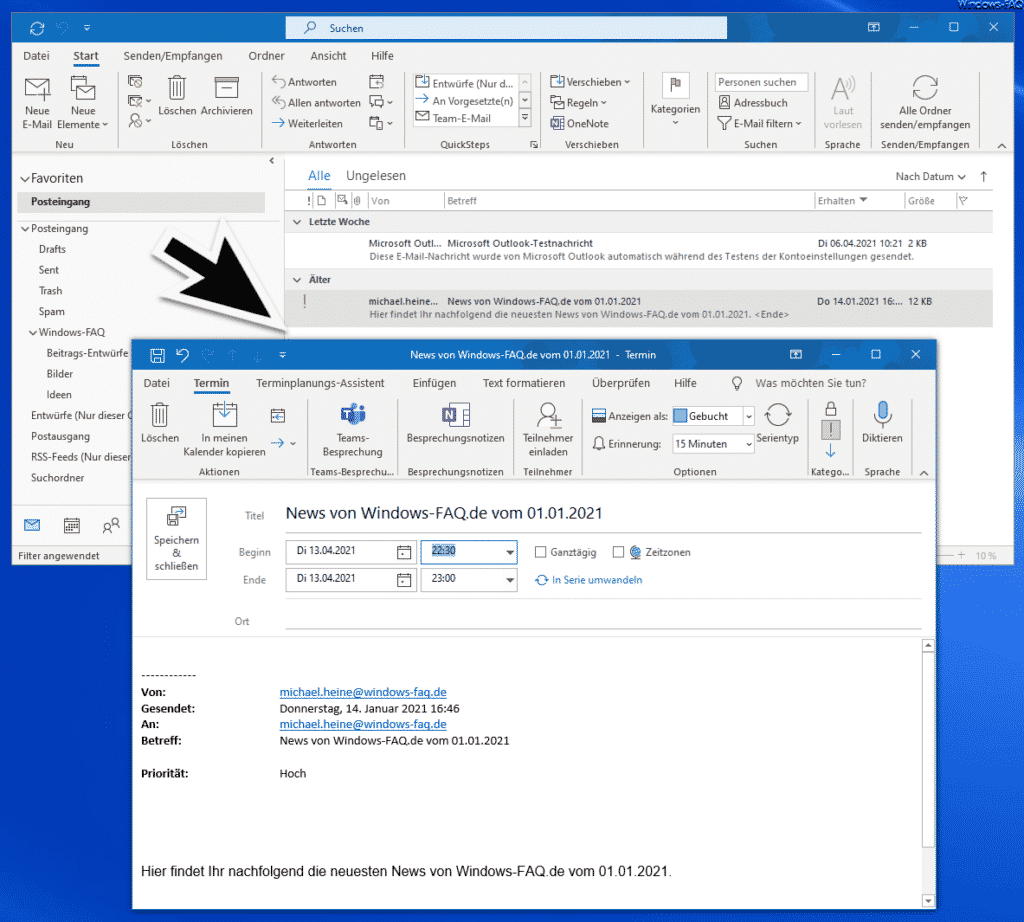Open Ansicht tab in main Outlook window
The width and height of the screenshot is (1024, 922).
[x=328, y=56]
